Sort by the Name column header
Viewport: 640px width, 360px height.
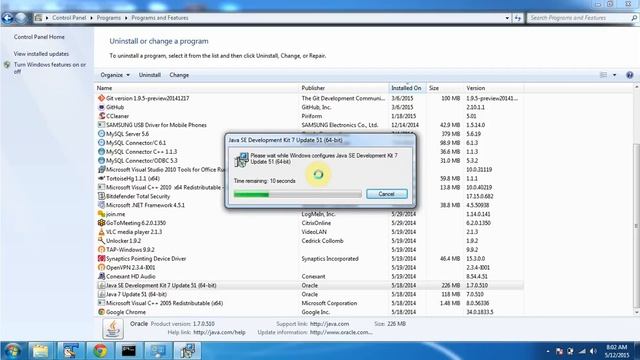[197, 88]
